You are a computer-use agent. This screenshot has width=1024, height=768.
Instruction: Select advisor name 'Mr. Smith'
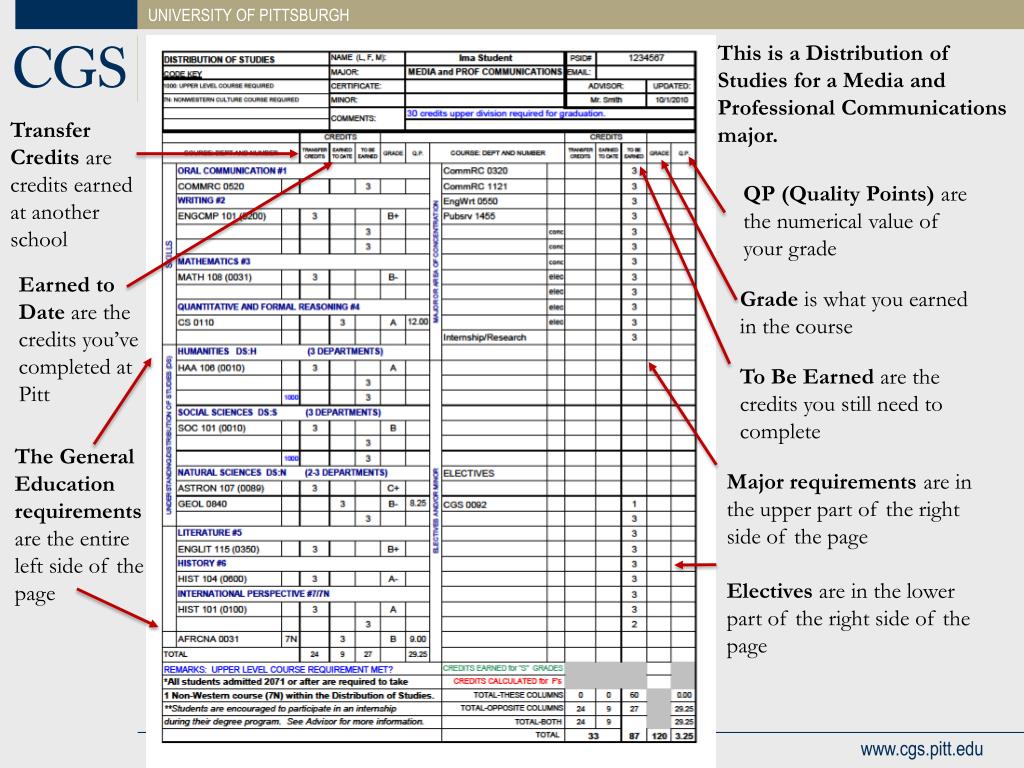tap(606, 100)
